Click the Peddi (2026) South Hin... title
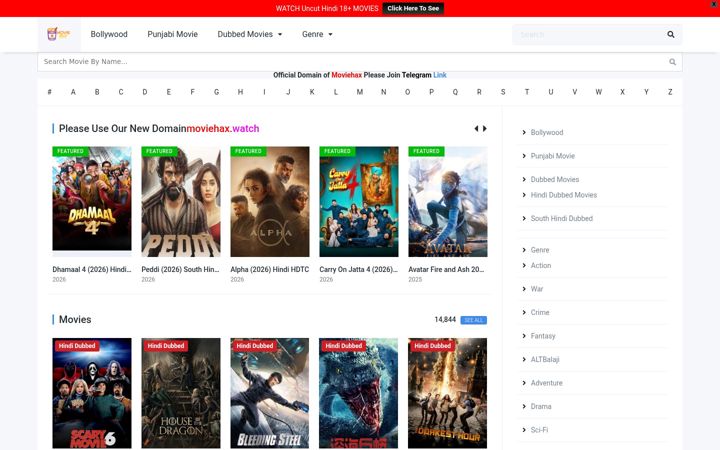The width and height of the screenshot is (720, 450). point(180,270)
